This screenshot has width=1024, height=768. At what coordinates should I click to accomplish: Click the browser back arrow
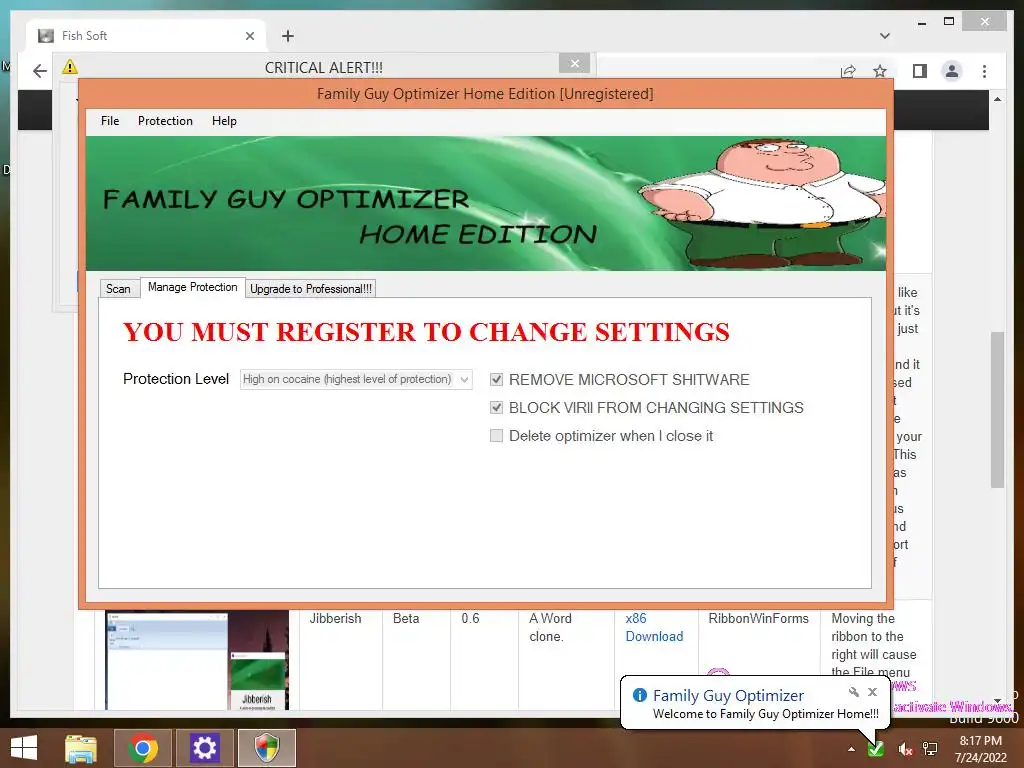40,71
